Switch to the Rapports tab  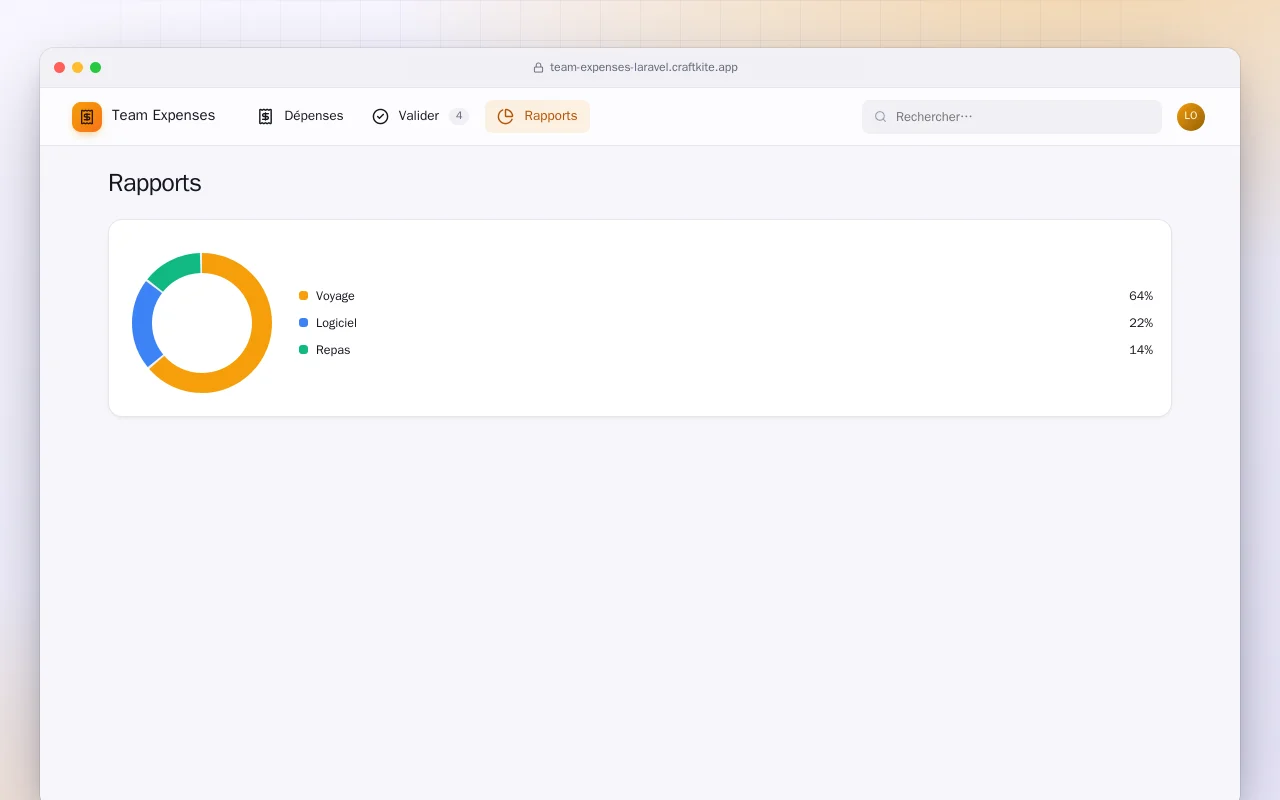(537, 116)
